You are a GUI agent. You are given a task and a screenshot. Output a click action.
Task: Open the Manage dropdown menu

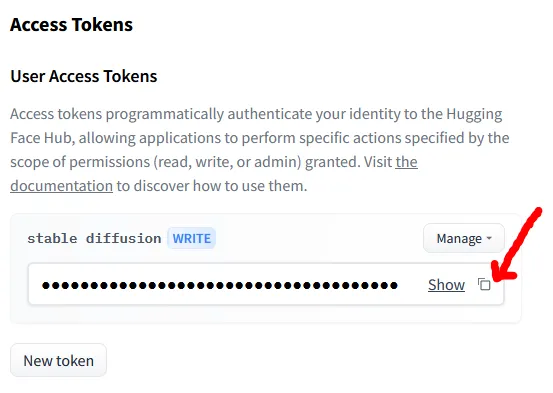[x=464, y=238]
